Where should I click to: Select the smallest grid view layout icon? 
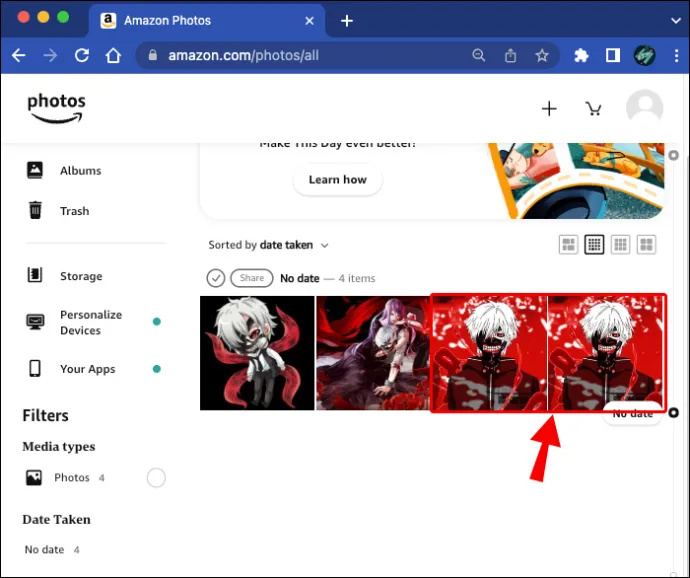[594, 244]
